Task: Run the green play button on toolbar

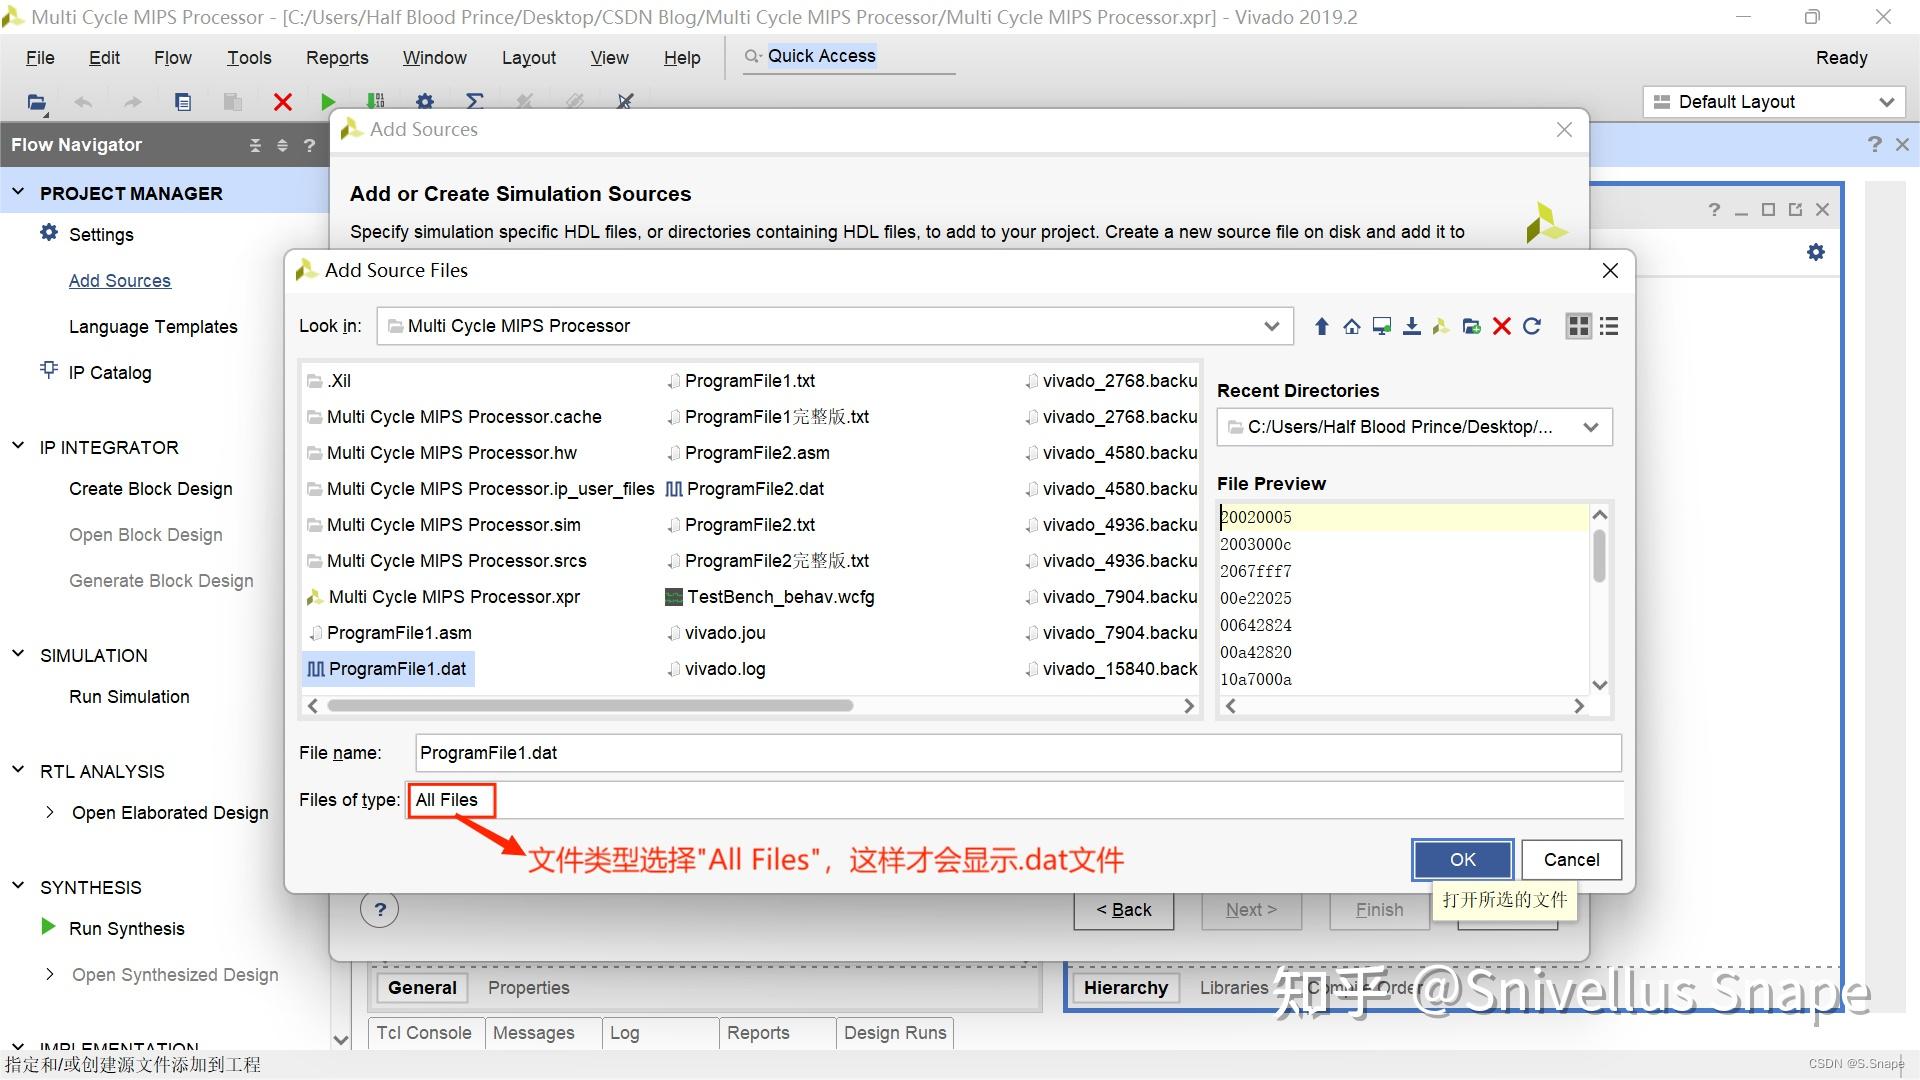Action: pyautogui.click(x=327, y=101)
